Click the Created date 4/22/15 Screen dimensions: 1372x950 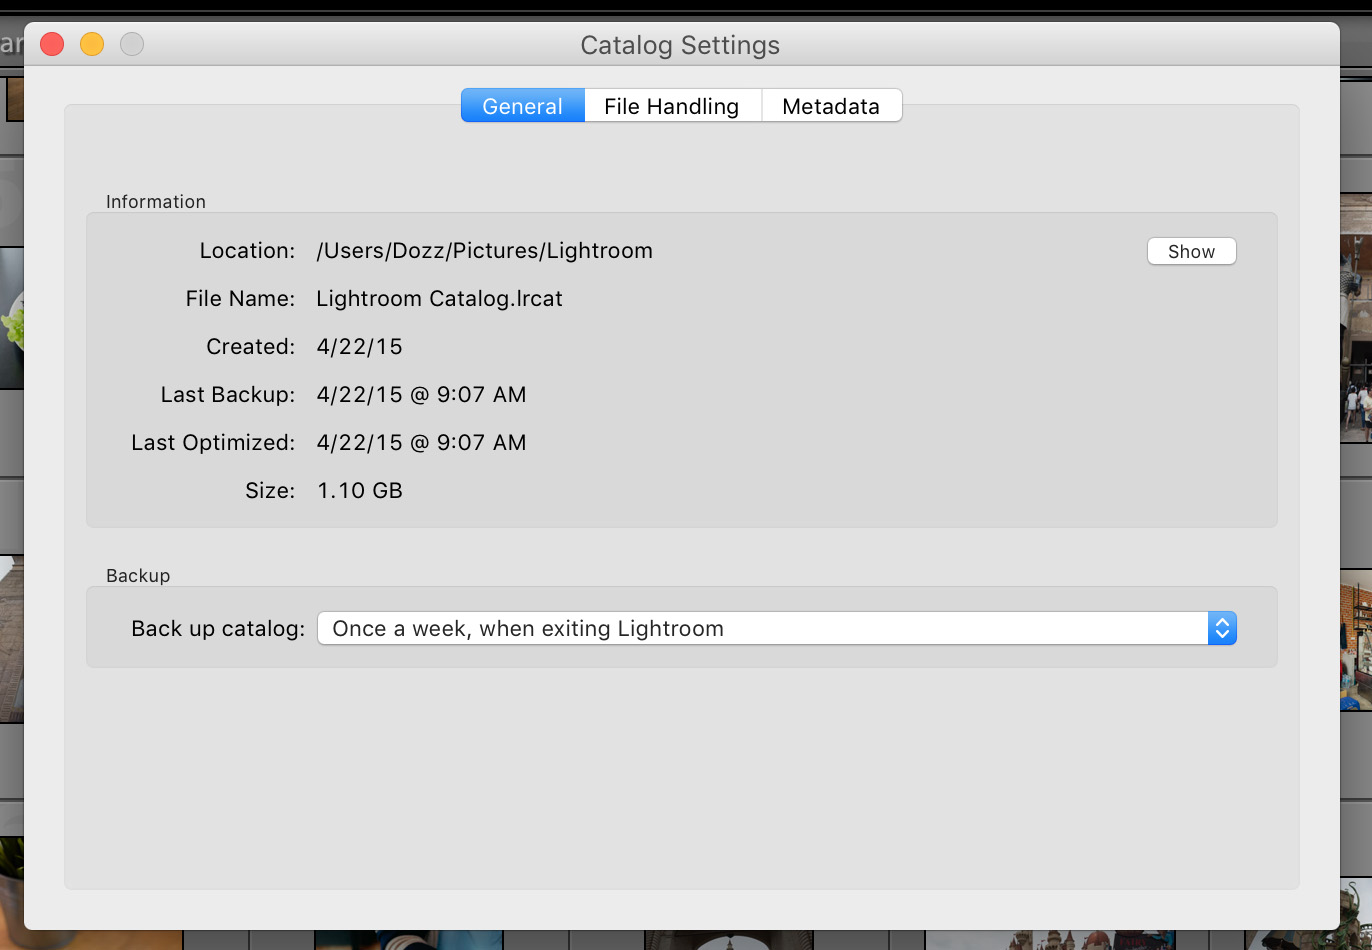click(359, 347)
